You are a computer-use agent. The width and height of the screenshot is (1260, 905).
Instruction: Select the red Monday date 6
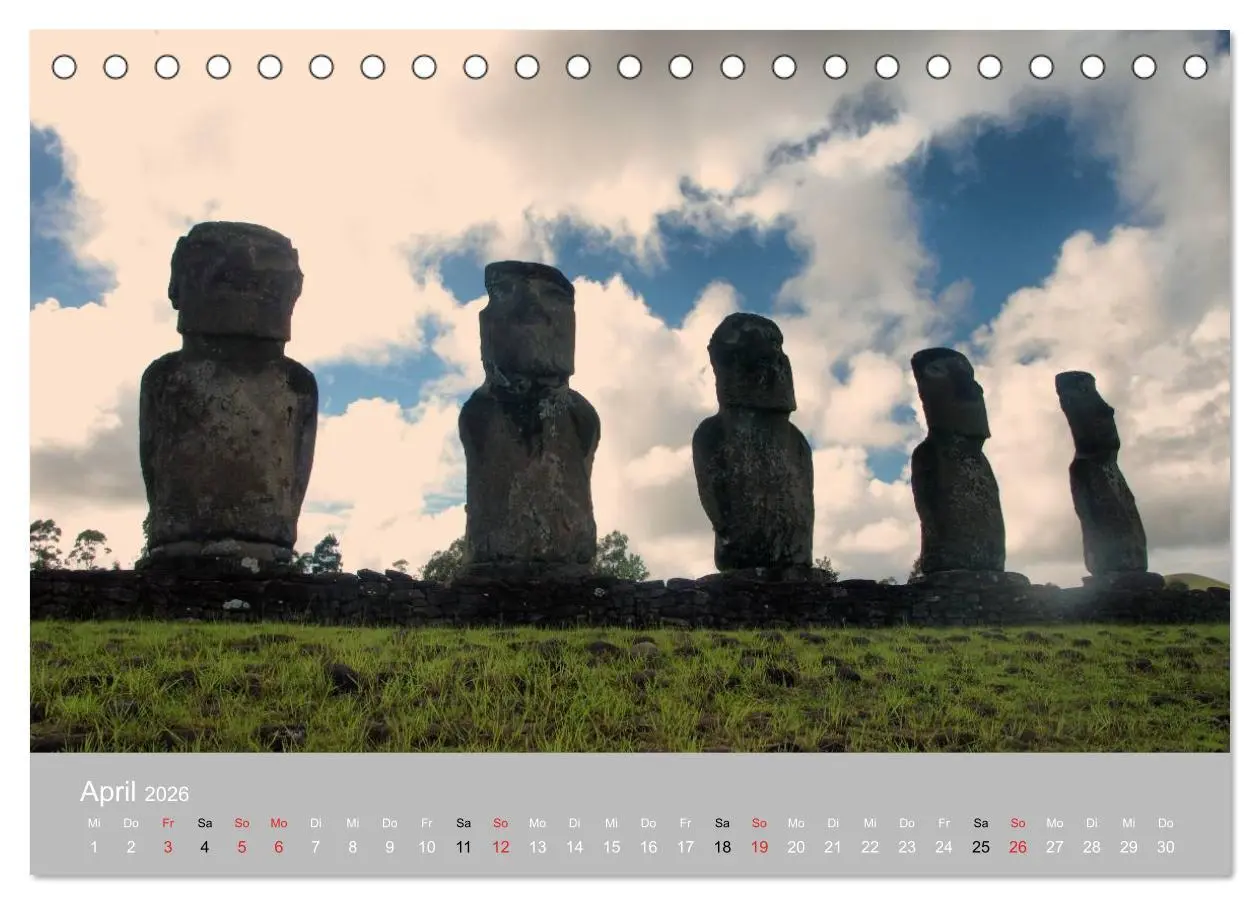pos(279,847)
